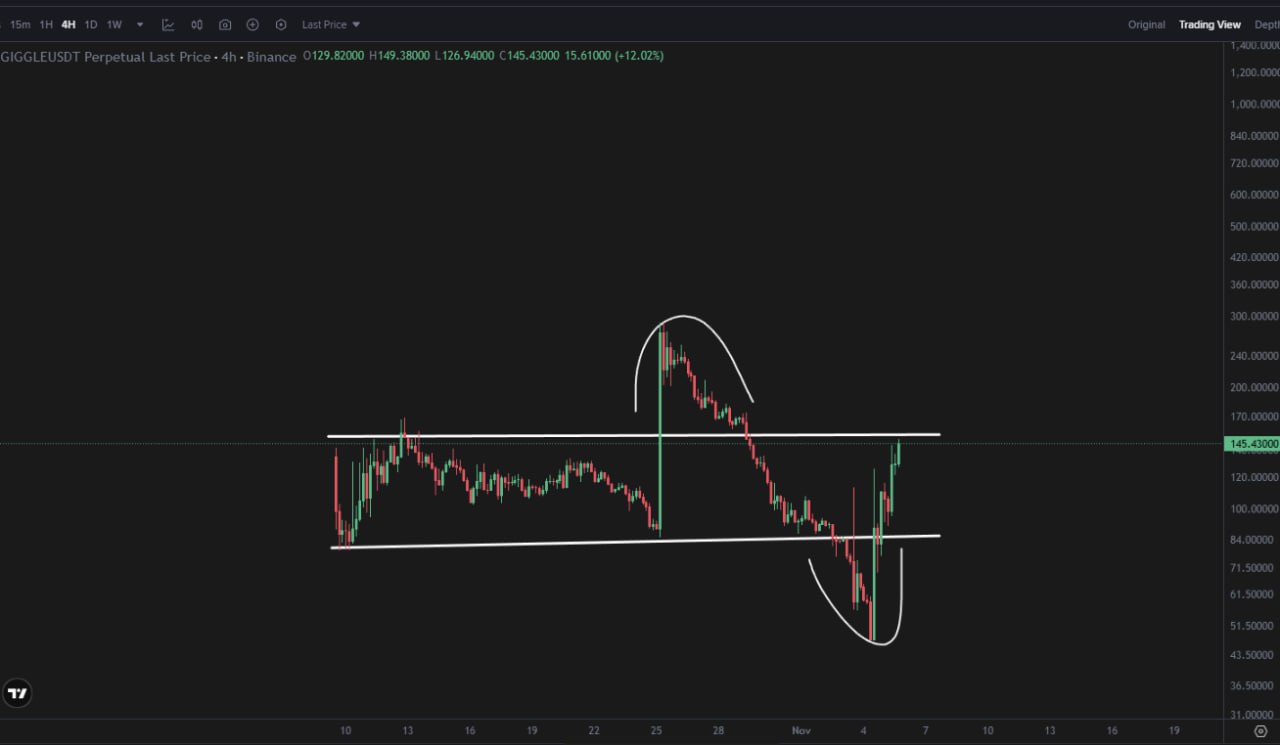Screen dimensions: 1280x745
Task: Click the 145.43000 current price label
Action: 1251,443
